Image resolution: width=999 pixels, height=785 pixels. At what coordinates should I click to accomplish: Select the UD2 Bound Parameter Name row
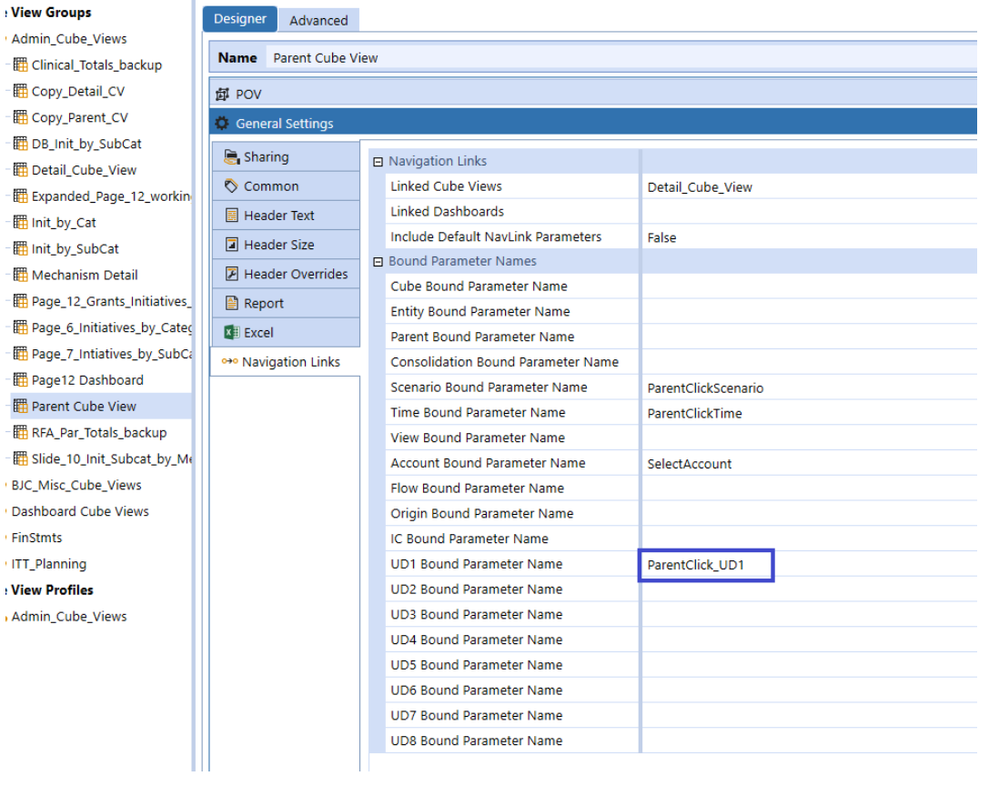[x=680, y=589]
